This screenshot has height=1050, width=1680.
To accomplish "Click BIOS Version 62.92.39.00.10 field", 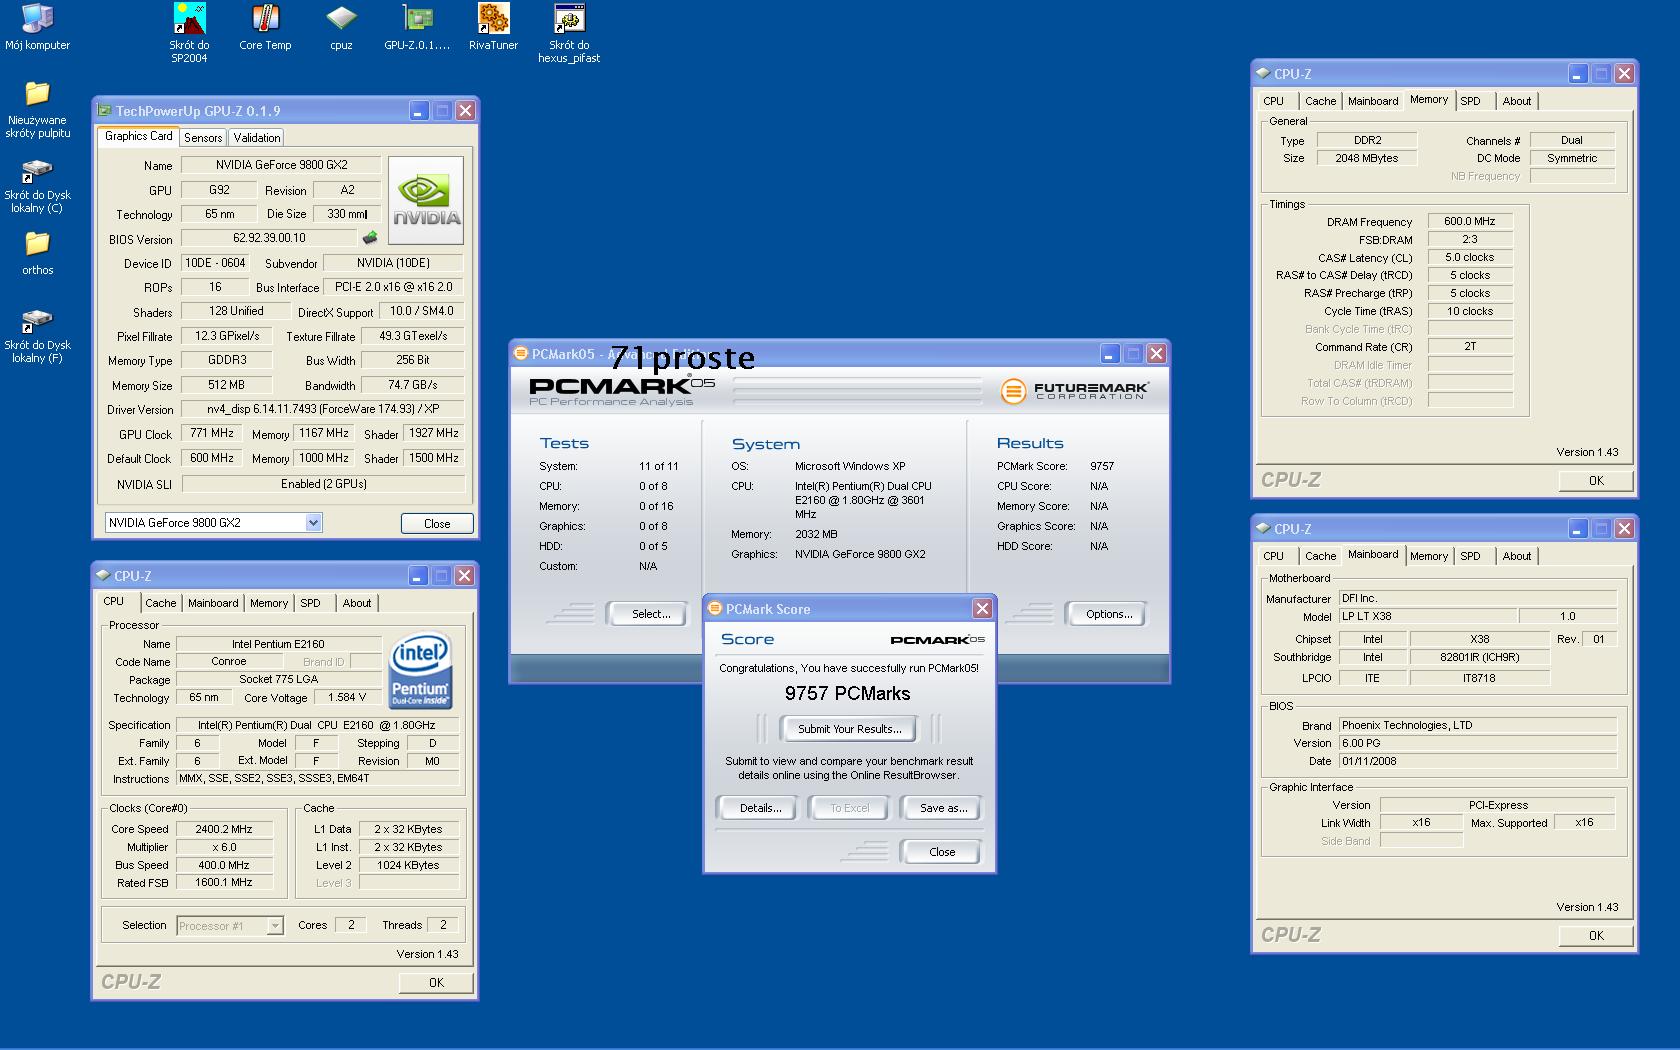I will point(269,238).
